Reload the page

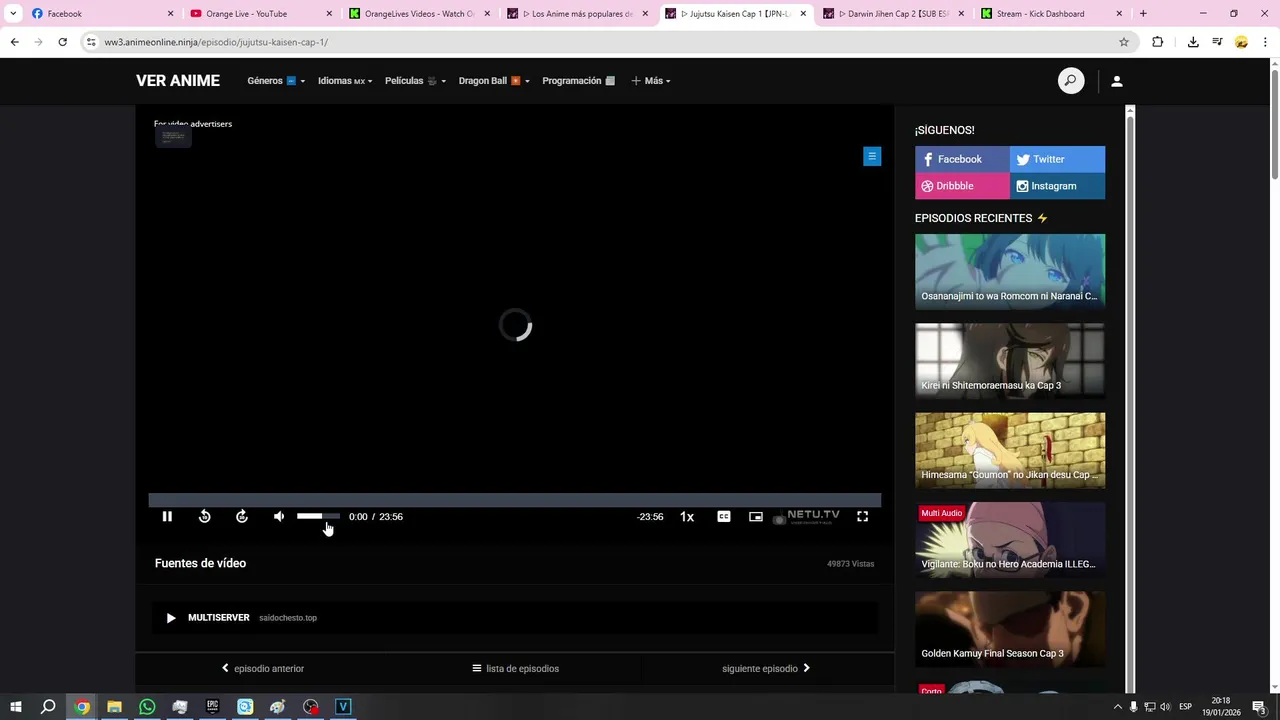62,42
